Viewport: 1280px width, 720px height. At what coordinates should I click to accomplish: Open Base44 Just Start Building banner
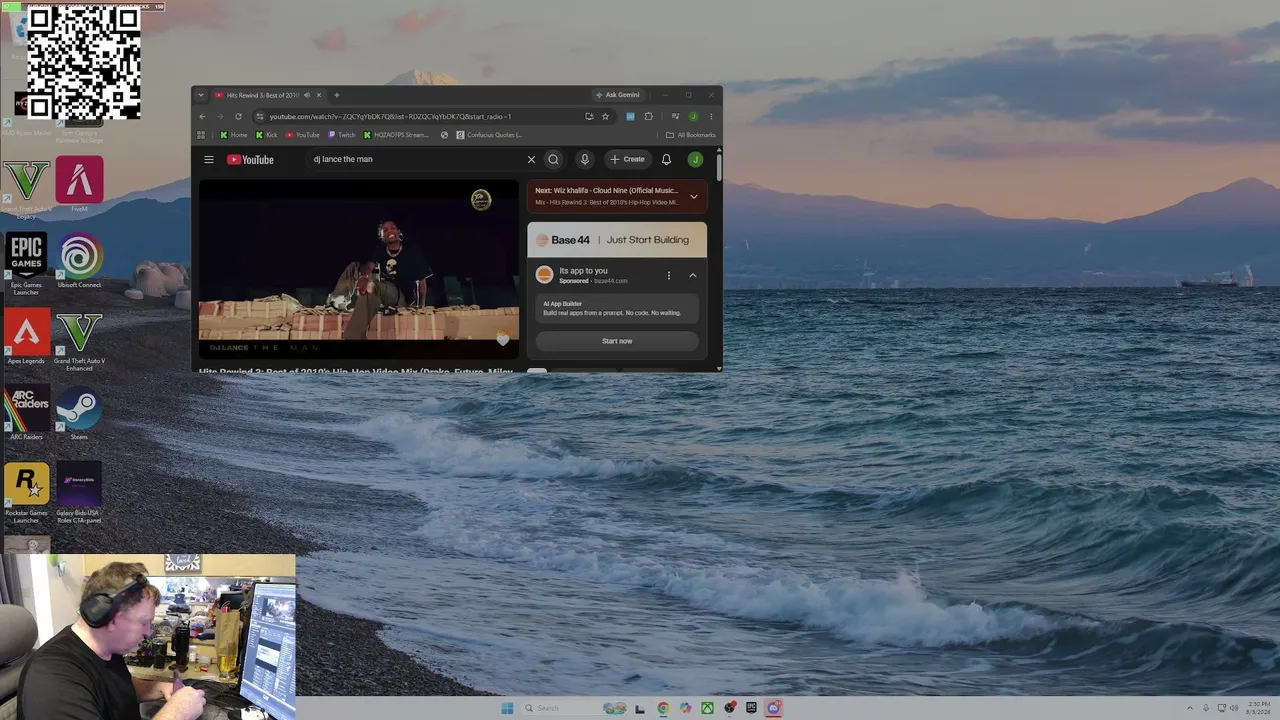coord(617,240)
